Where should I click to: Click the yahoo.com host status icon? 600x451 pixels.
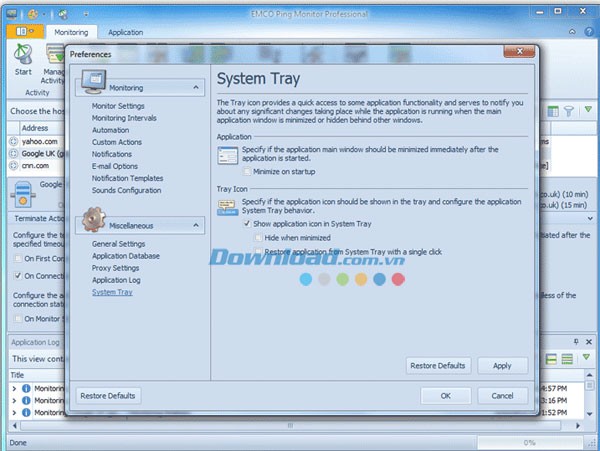(13, 142)
